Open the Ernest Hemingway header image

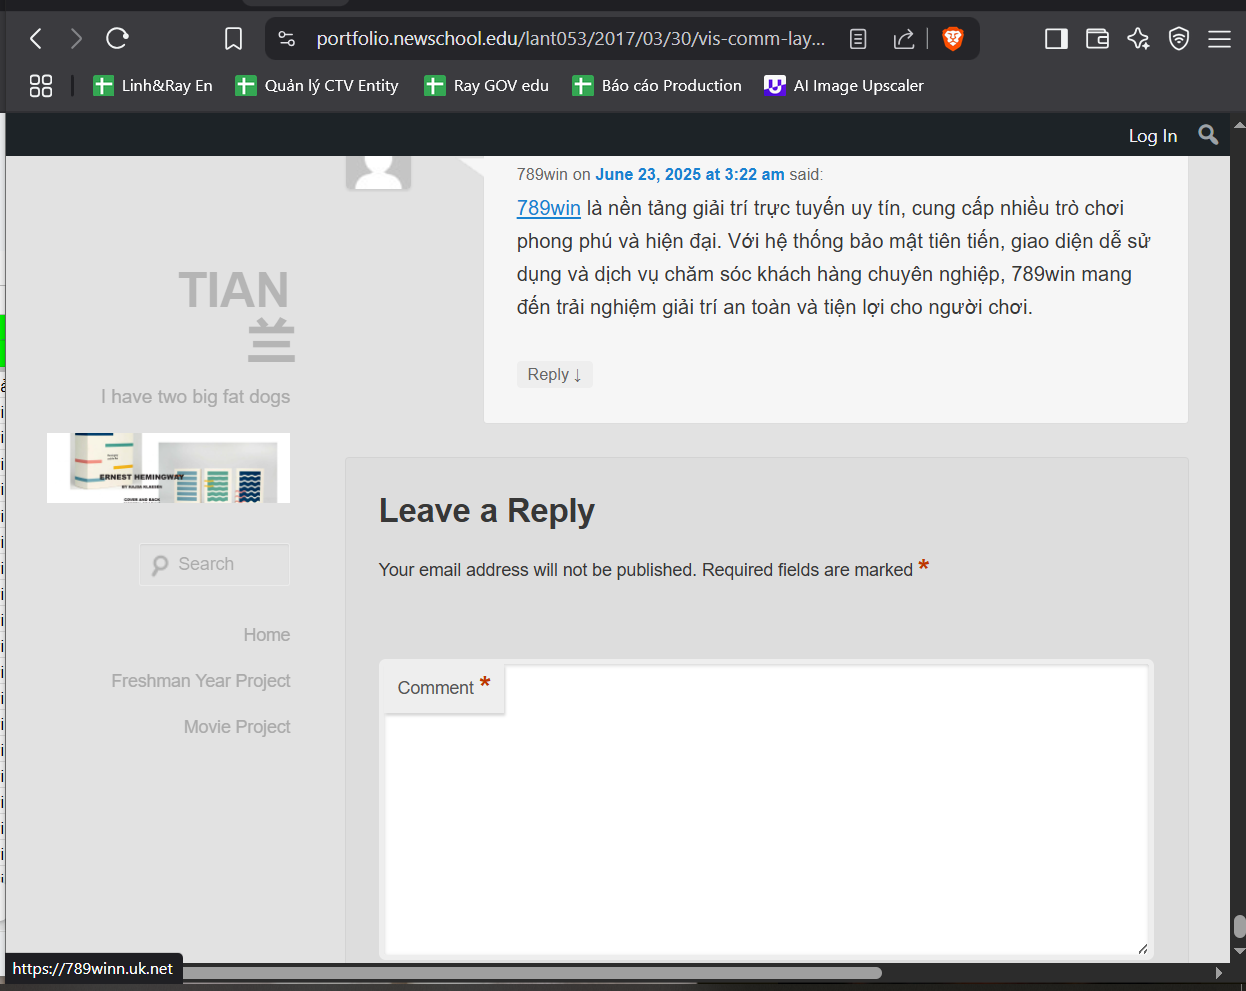(168, 468)
